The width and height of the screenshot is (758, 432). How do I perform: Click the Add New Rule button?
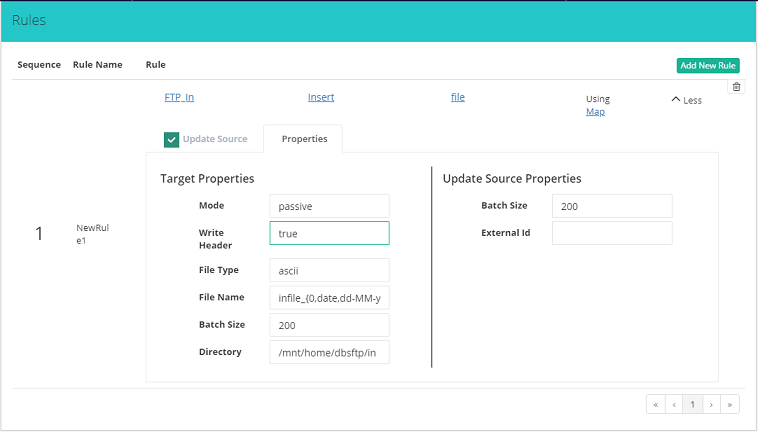tap(708, 65)
